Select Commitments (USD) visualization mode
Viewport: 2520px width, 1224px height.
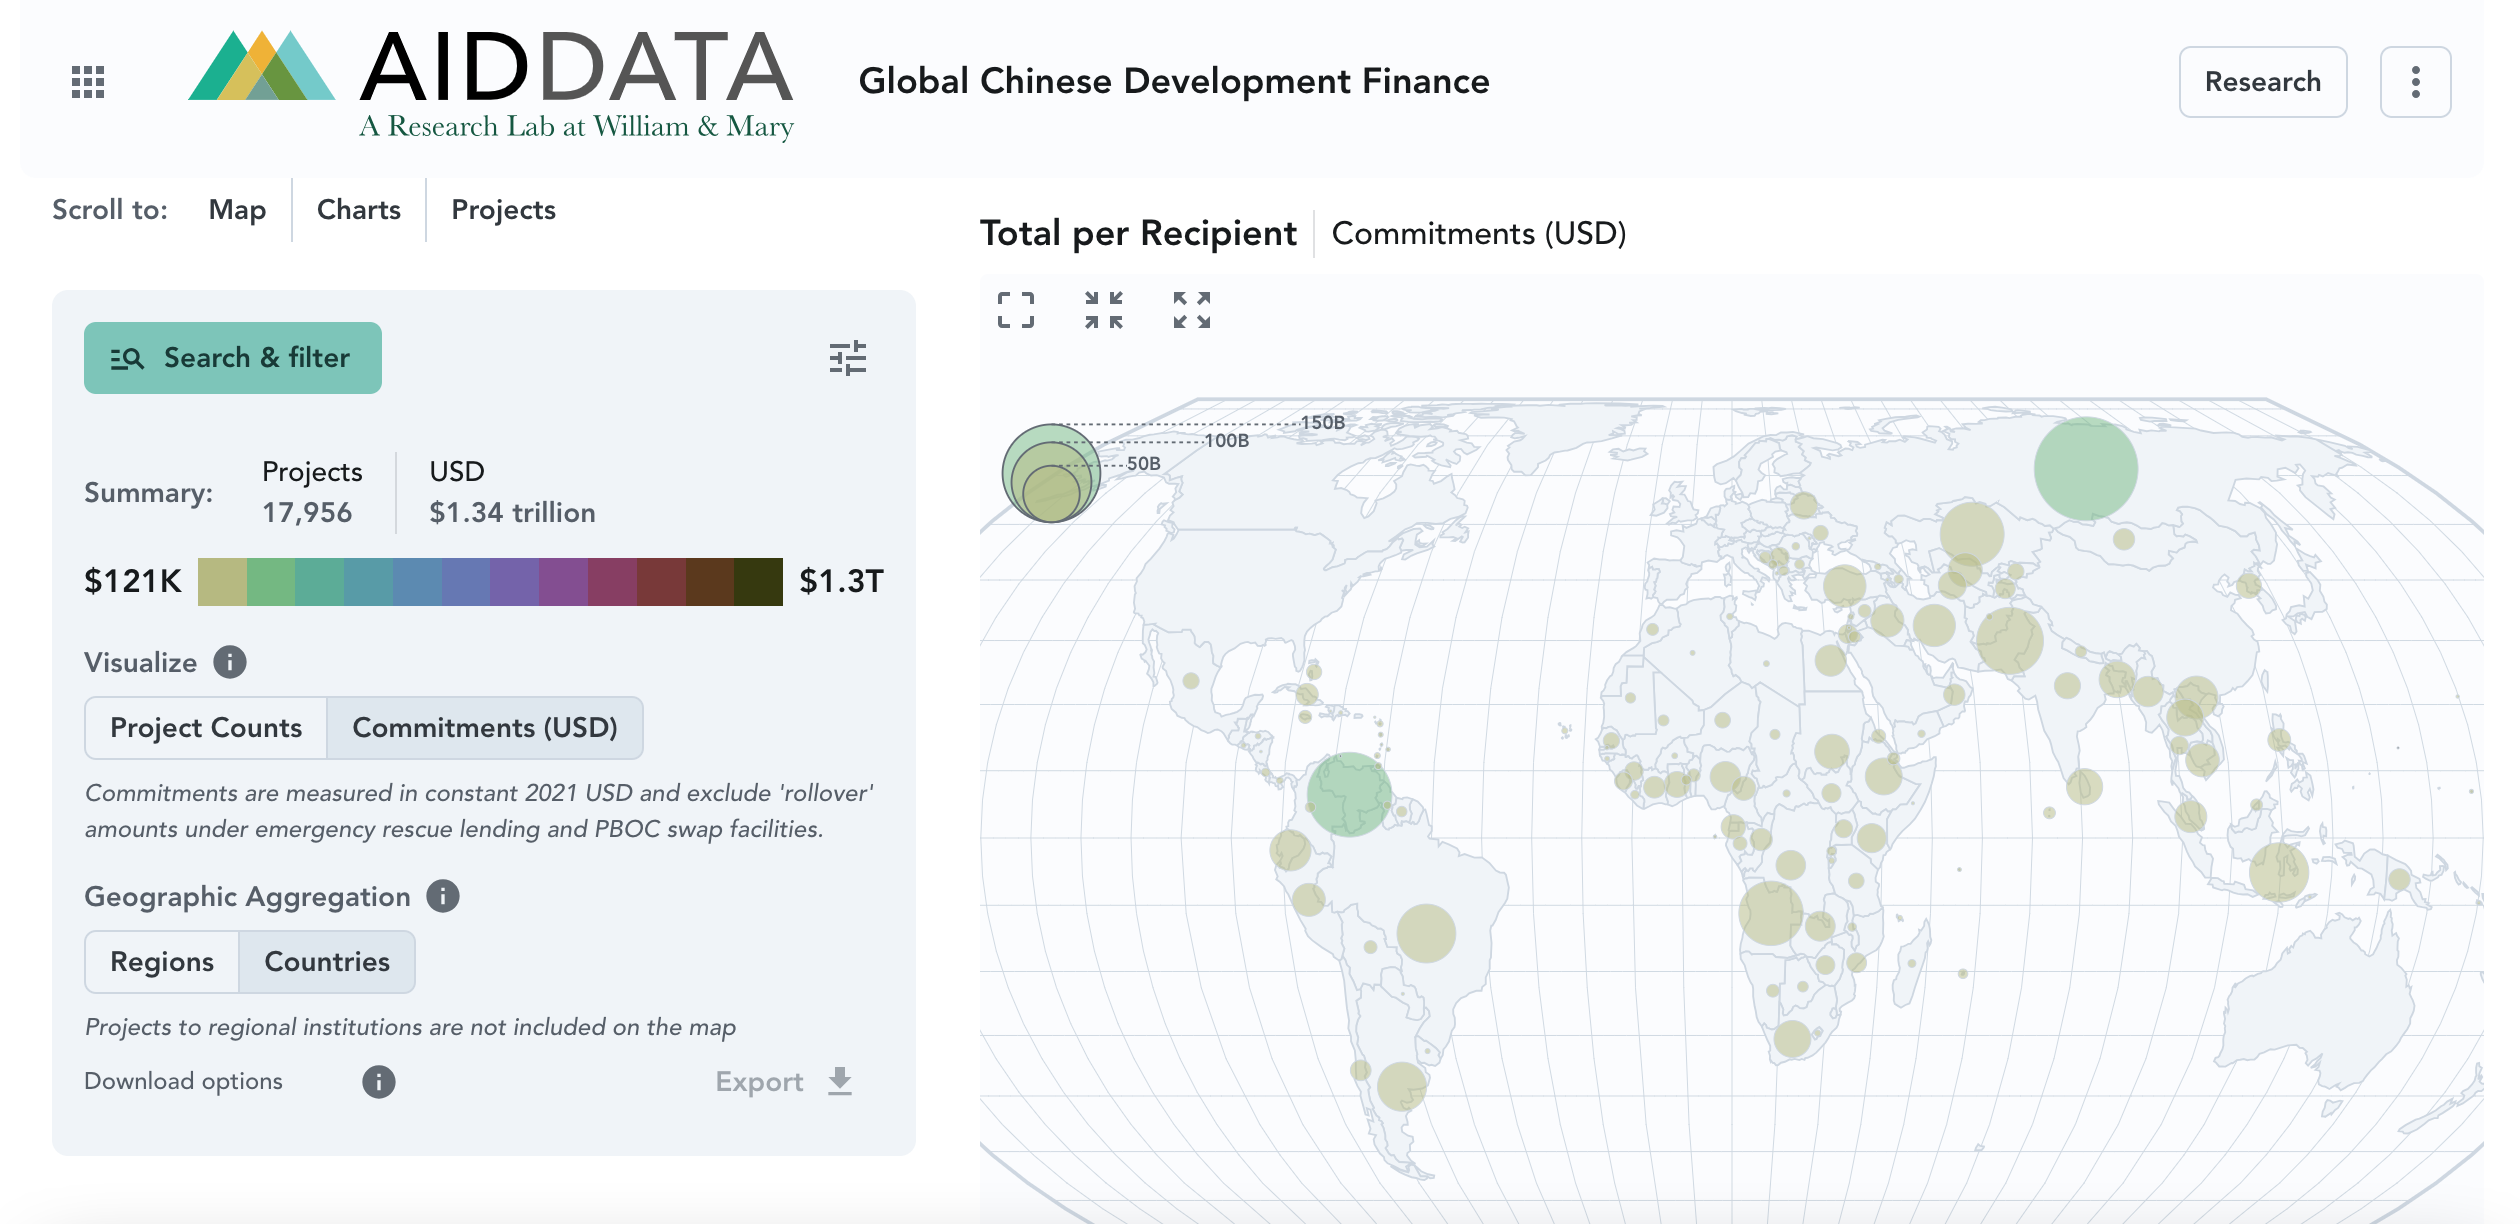click(x=485, y=727)
